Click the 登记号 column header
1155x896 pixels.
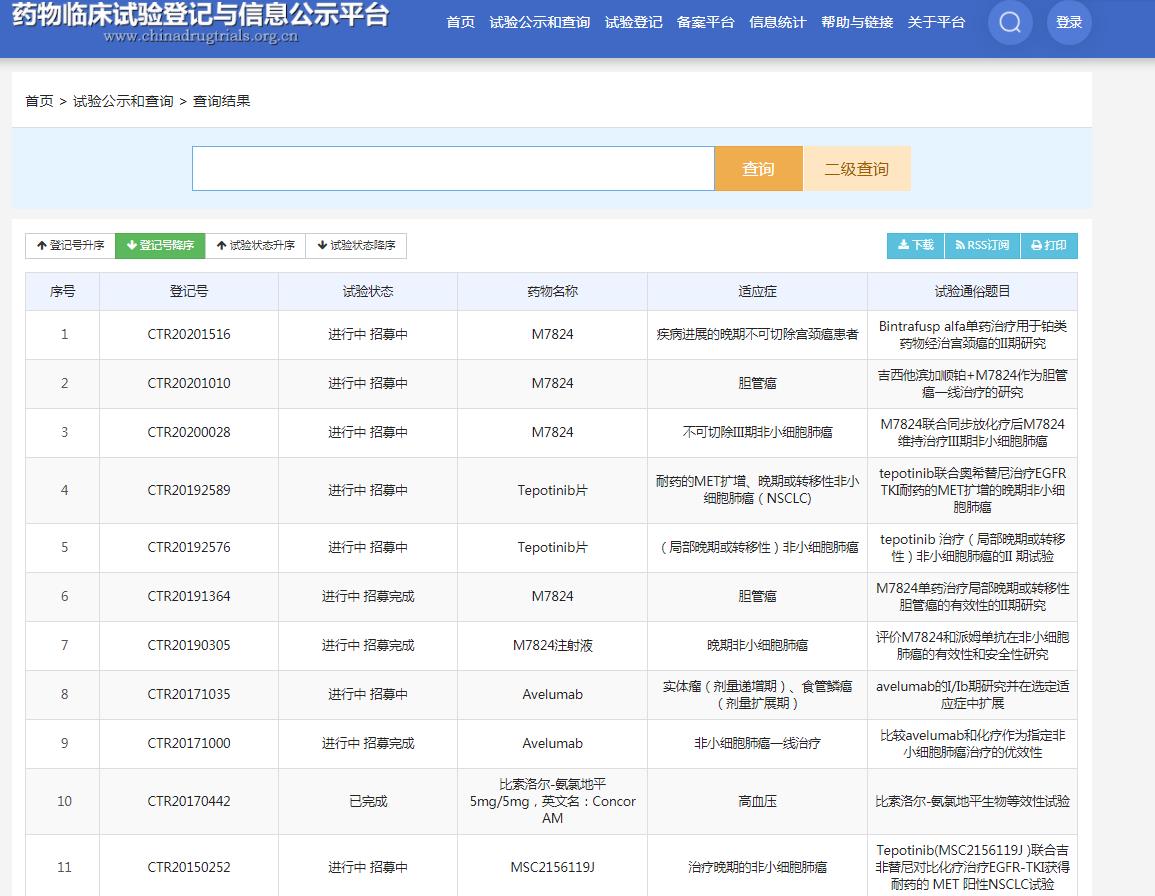tap(189, 291)
